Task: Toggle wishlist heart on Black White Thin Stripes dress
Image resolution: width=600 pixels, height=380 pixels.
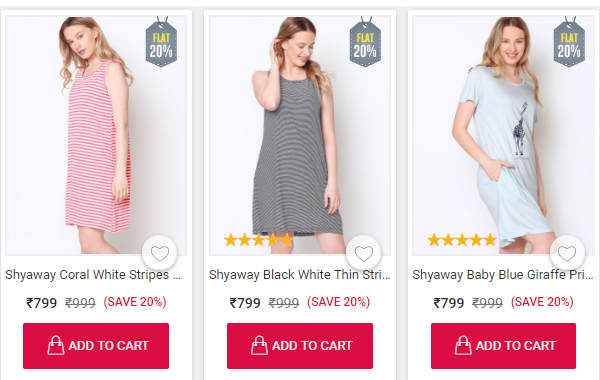Action: pyautogui.click(x=364, y=253)
